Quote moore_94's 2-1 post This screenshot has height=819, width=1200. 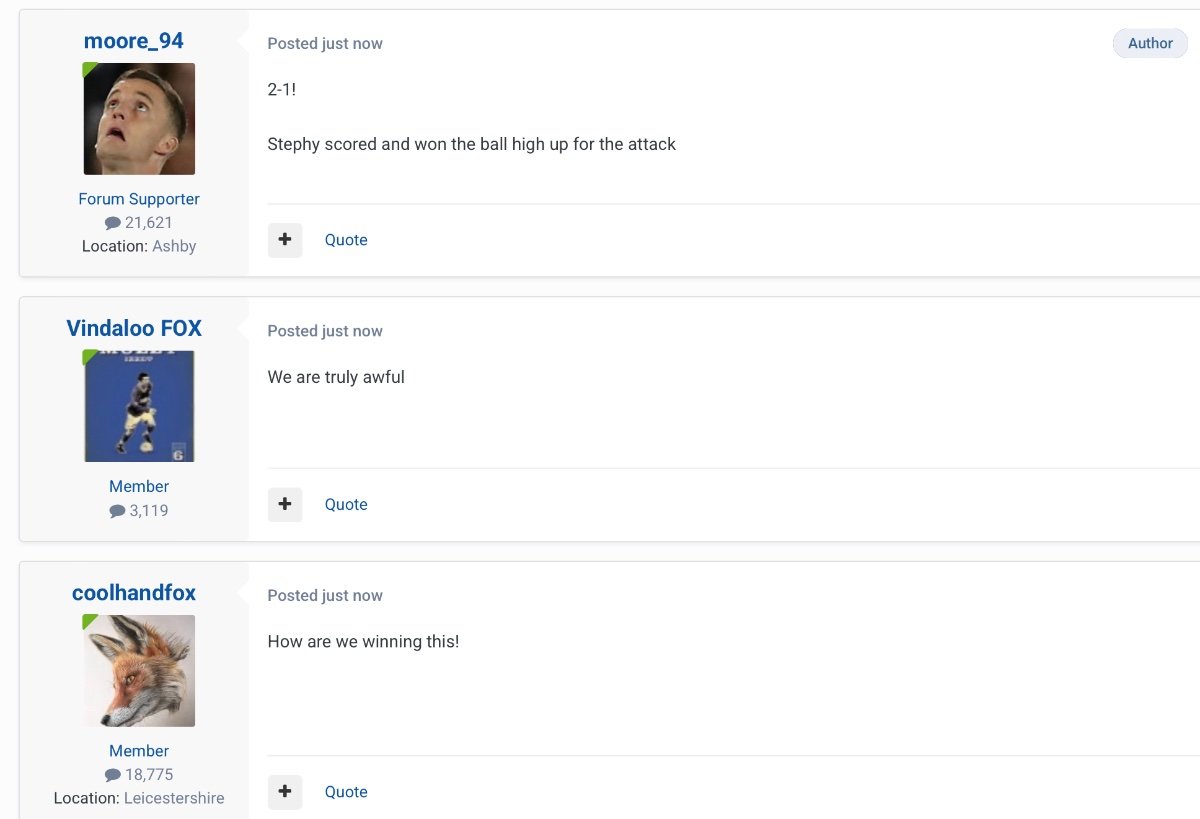(346, 240)
